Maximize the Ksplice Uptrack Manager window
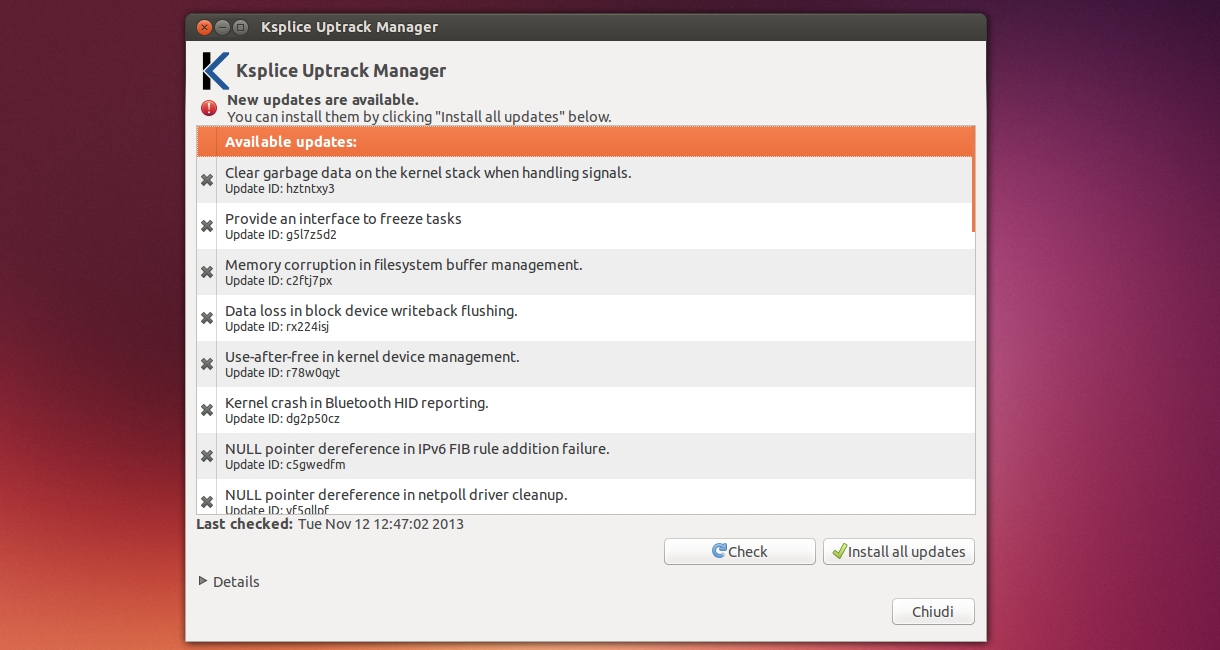Viewport: 1220px width, 650px height. 241,27
